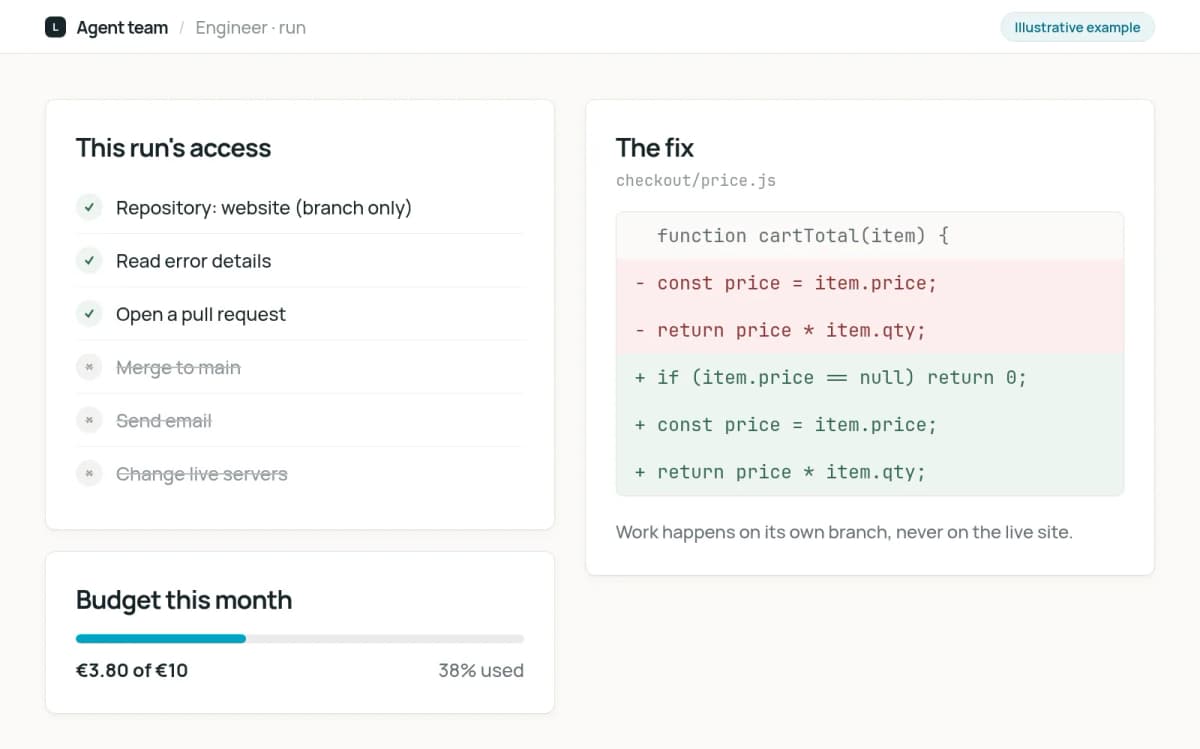
Task: Click the Illustrative example badge
Action: coord(1077,27)
